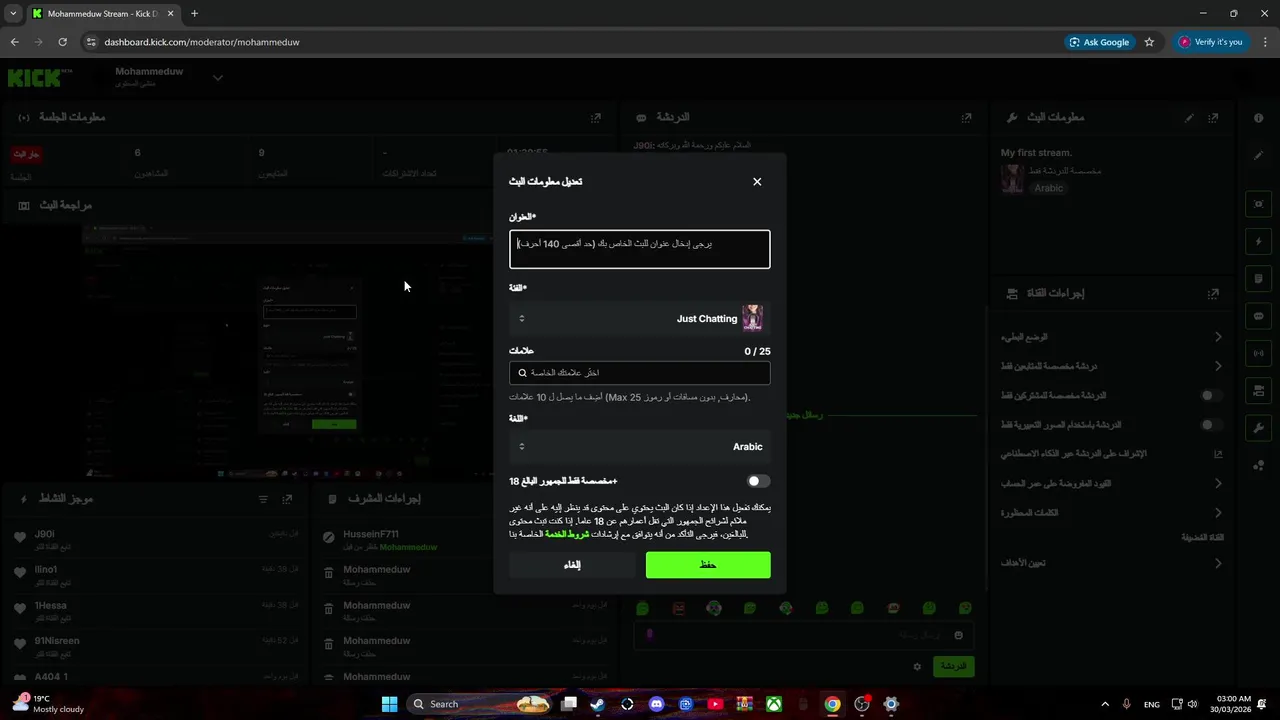Screen dimensions: 1280x720
Task: Click the username 1Hessa in activity feed
Action: pyautogui.click(x=50, y=605)
